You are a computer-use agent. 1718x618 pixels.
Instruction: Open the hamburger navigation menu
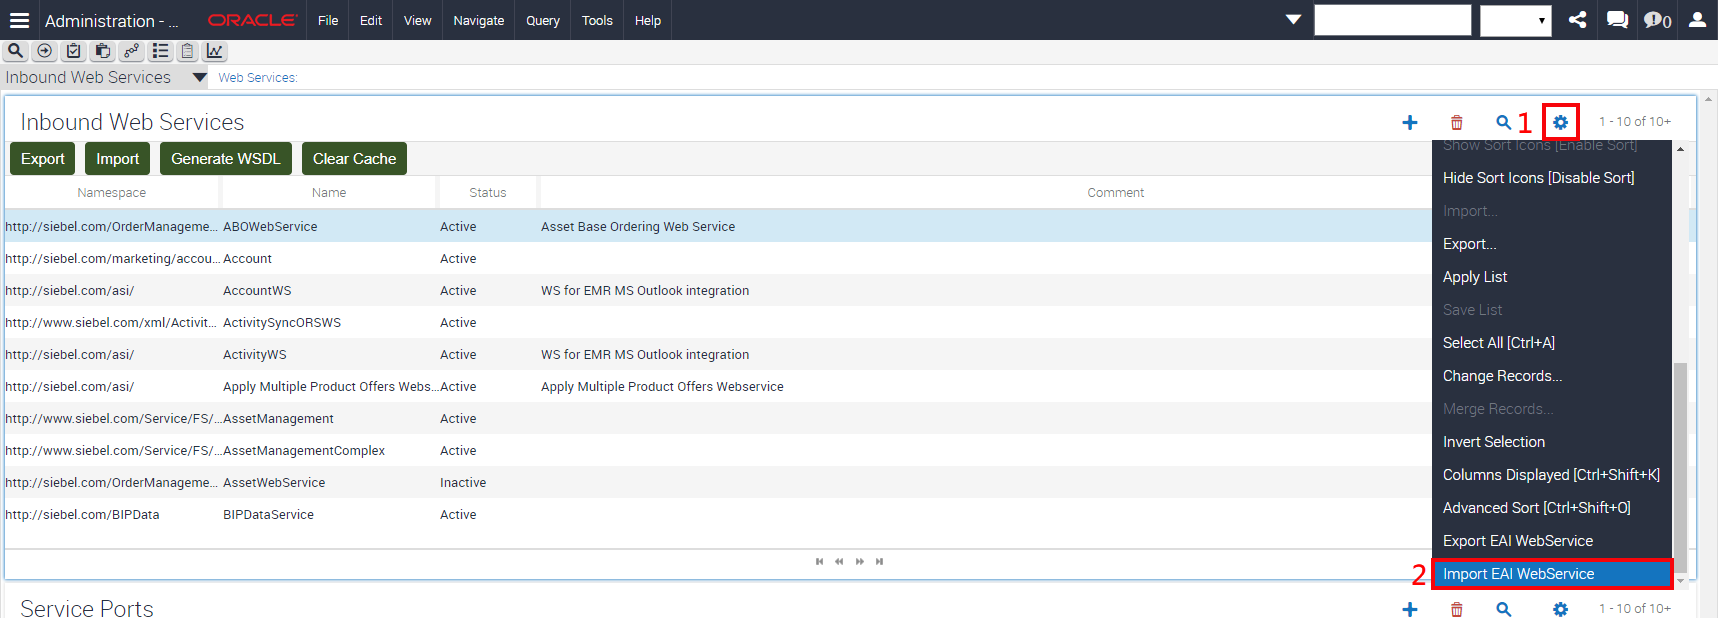pos(19,20)
